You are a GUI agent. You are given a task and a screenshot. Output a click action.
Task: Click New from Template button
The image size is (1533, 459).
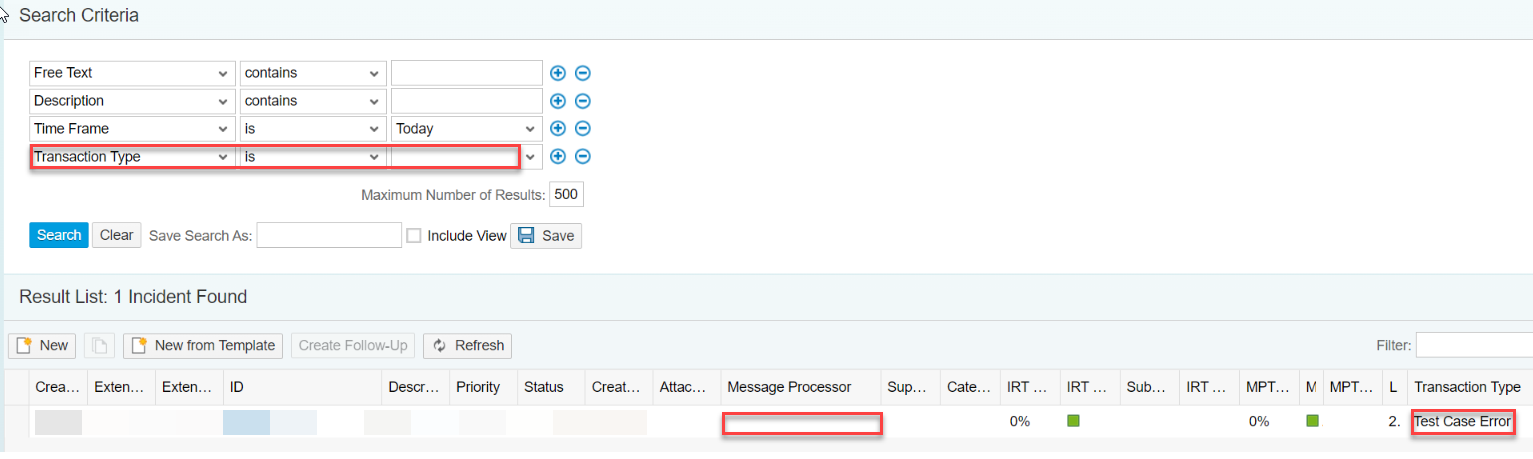click(x=204, y=346)
